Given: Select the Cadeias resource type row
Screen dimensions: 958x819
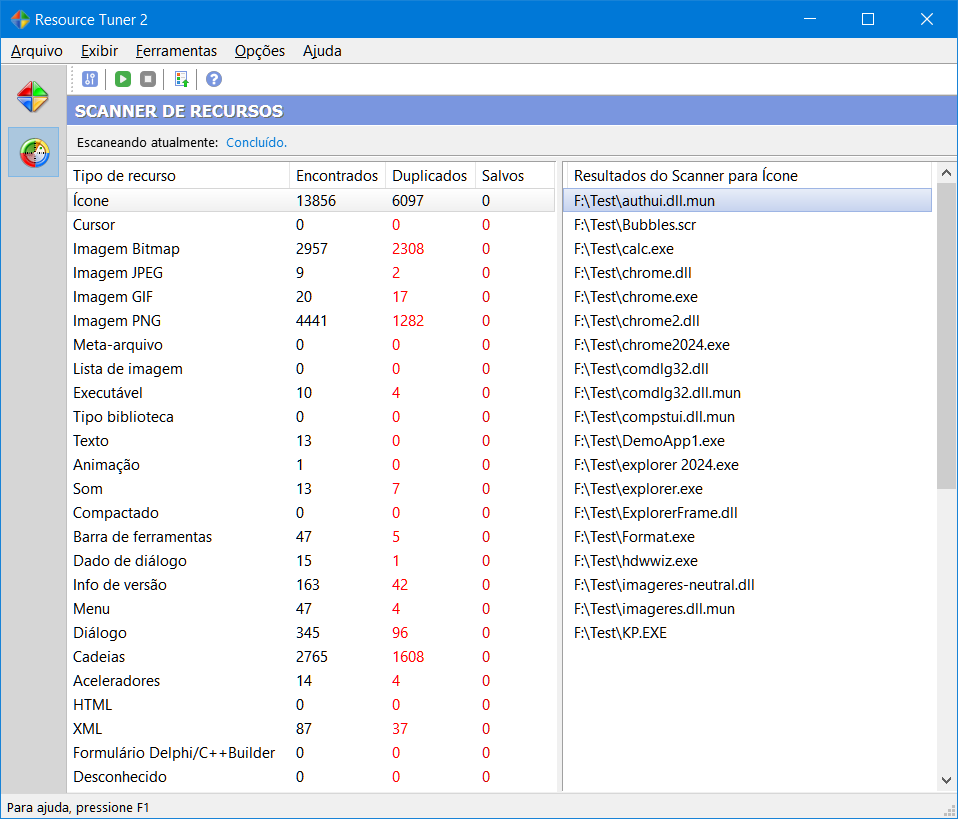Looking at the screenshot, I should click(99, 657).
